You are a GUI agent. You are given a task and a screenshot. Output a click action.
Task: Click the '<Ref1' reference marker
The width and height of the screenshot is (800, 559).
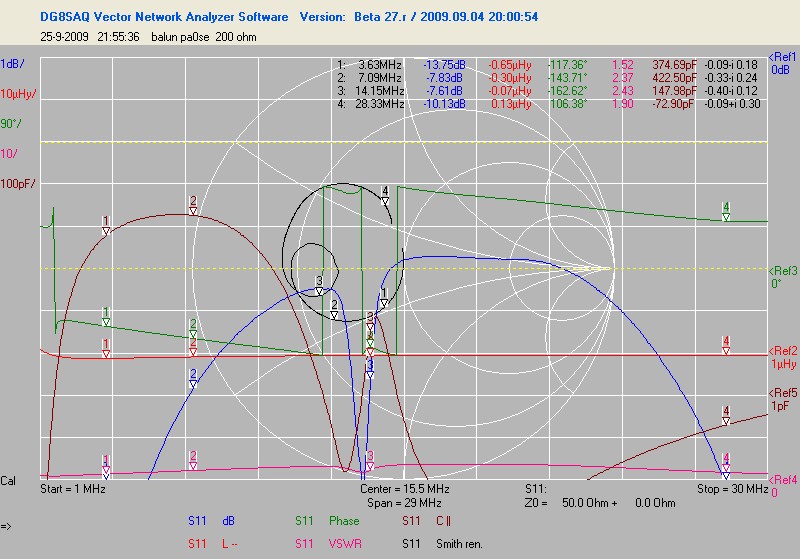coord(783,57)
